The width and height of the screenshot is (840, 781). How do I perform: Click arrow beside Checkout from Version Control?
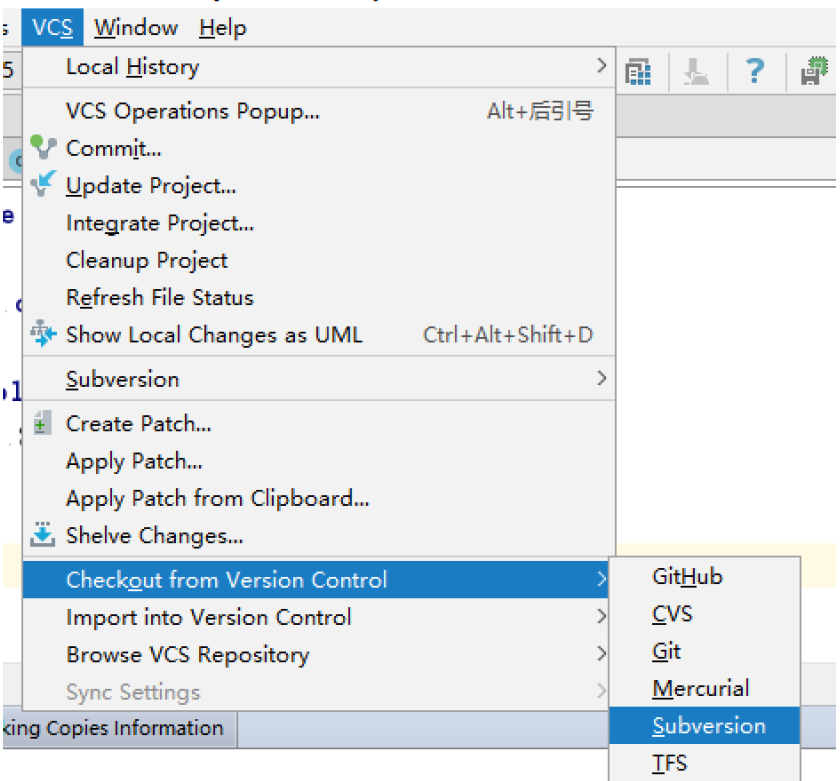(x=601, y=579)
